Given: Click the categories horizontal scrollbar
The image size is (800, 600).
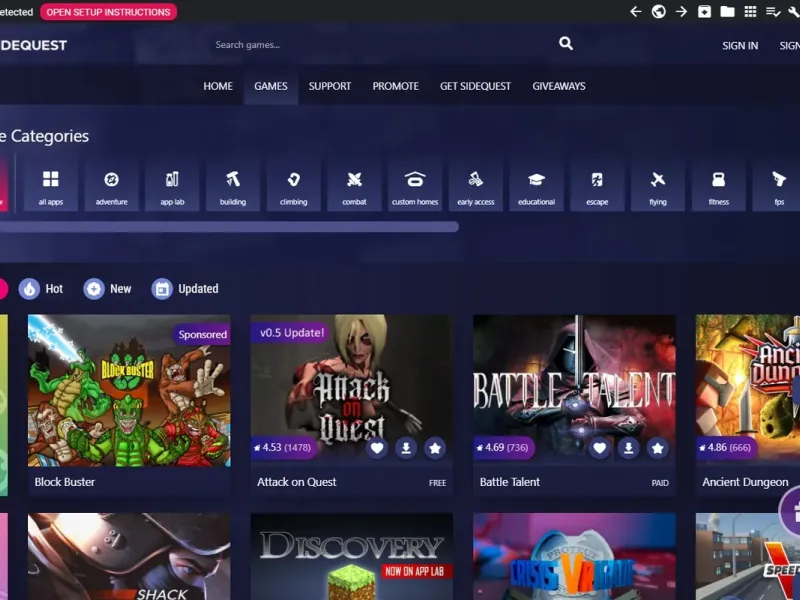Looking at the screenshot, I should 229,227.
